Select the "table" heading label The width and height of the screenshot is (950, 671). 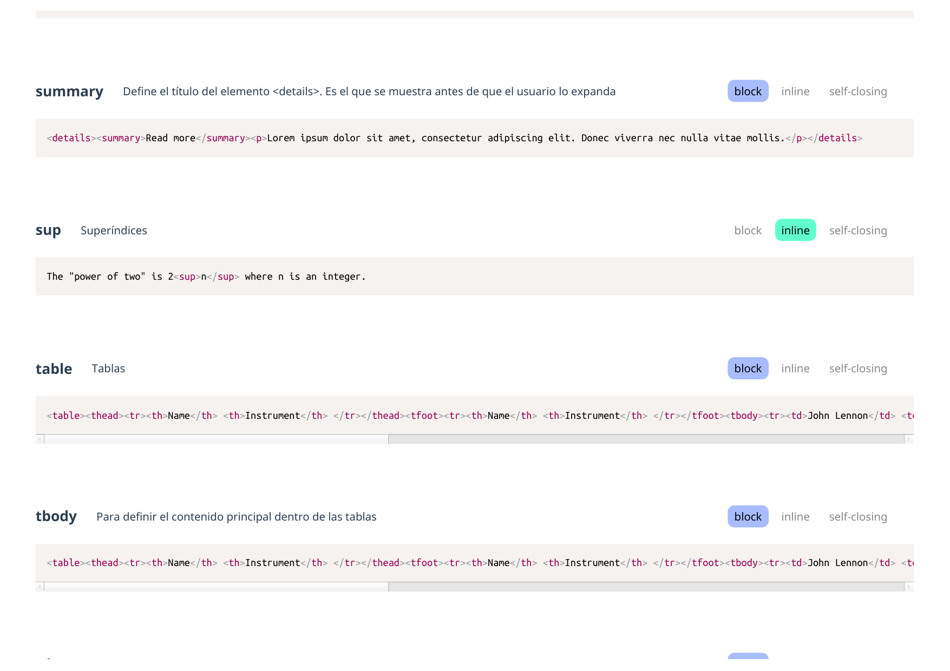[54, 368]
